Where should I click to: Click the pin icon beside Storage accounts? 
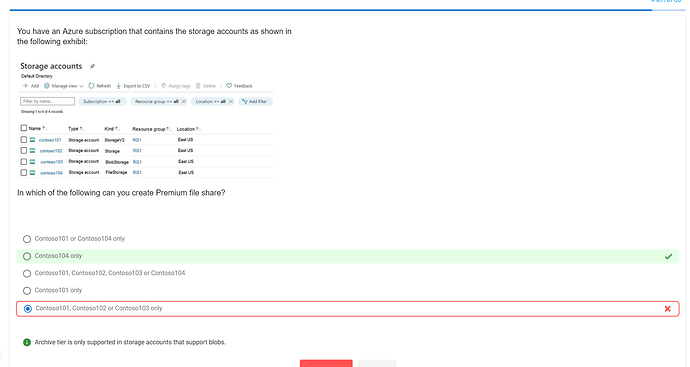coord(92,66)
